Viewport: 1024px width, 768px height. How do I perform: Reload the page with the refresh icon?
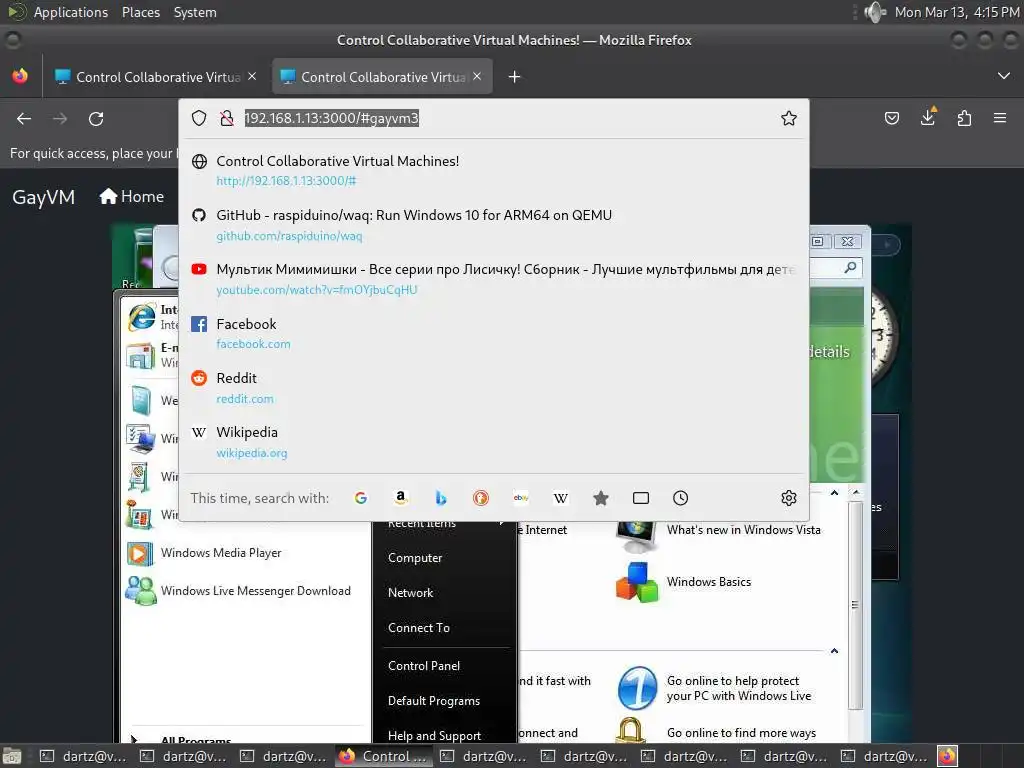click(x=96, y=119)
